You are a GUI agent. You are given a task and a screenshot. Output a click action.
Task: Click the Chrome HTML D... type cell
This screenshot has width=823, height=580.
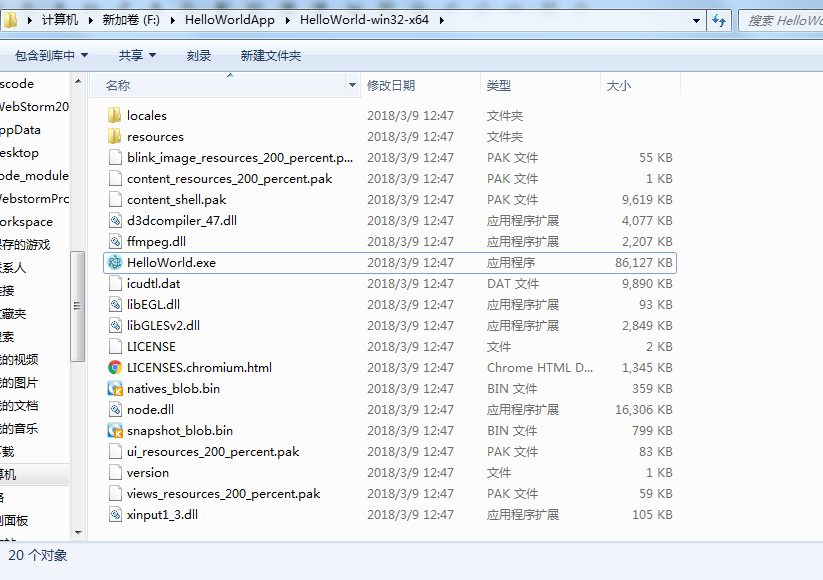540,367
